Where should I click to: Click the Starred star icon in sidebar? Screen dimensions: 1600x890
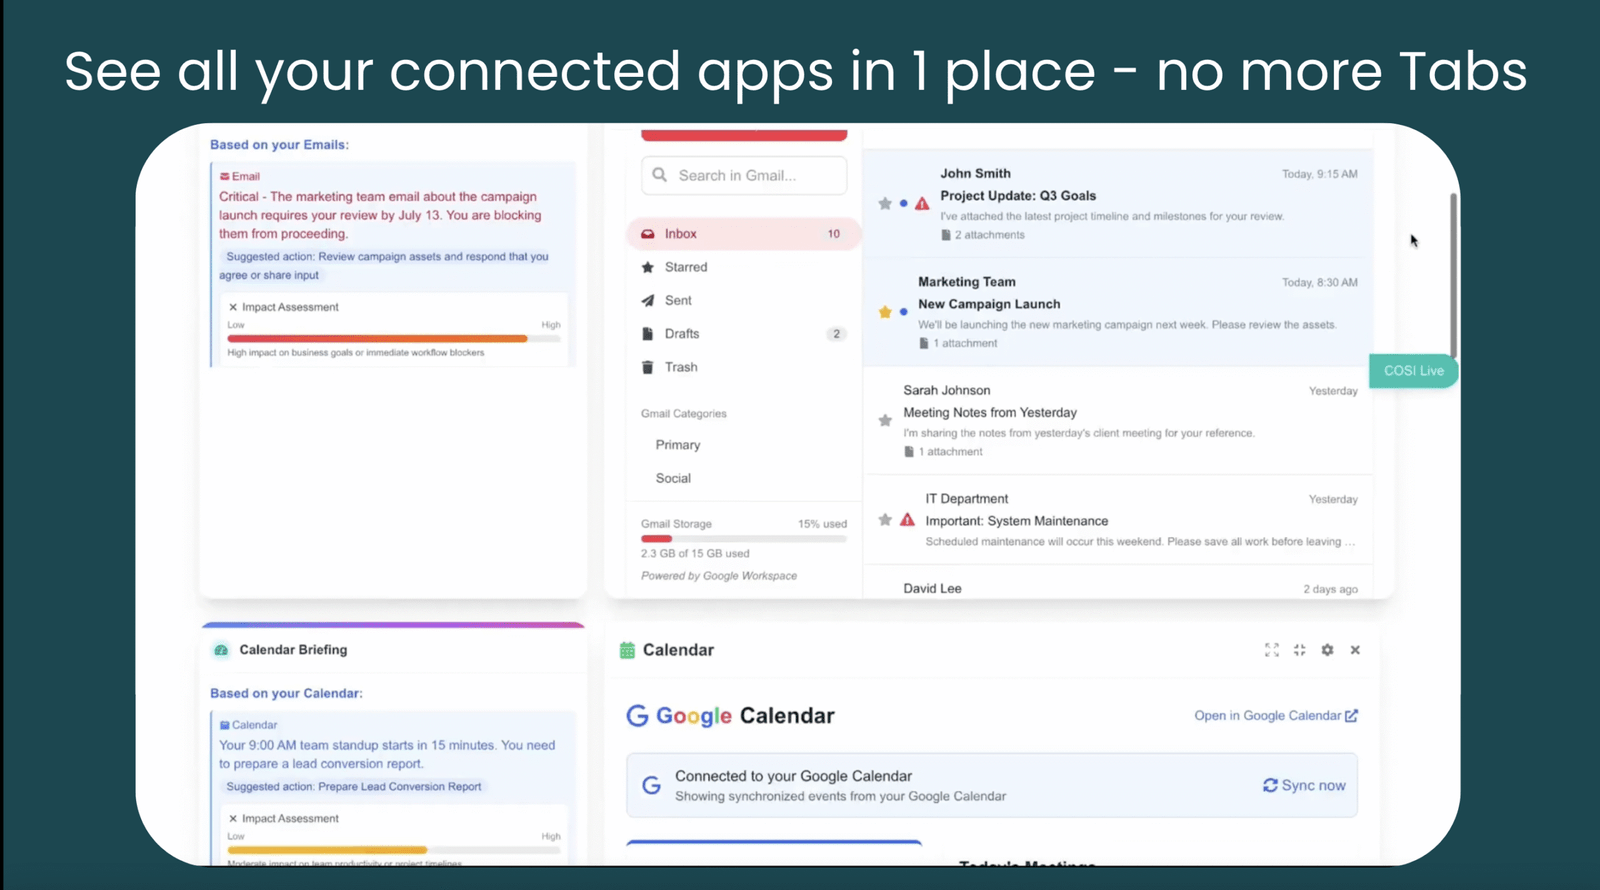648,267
